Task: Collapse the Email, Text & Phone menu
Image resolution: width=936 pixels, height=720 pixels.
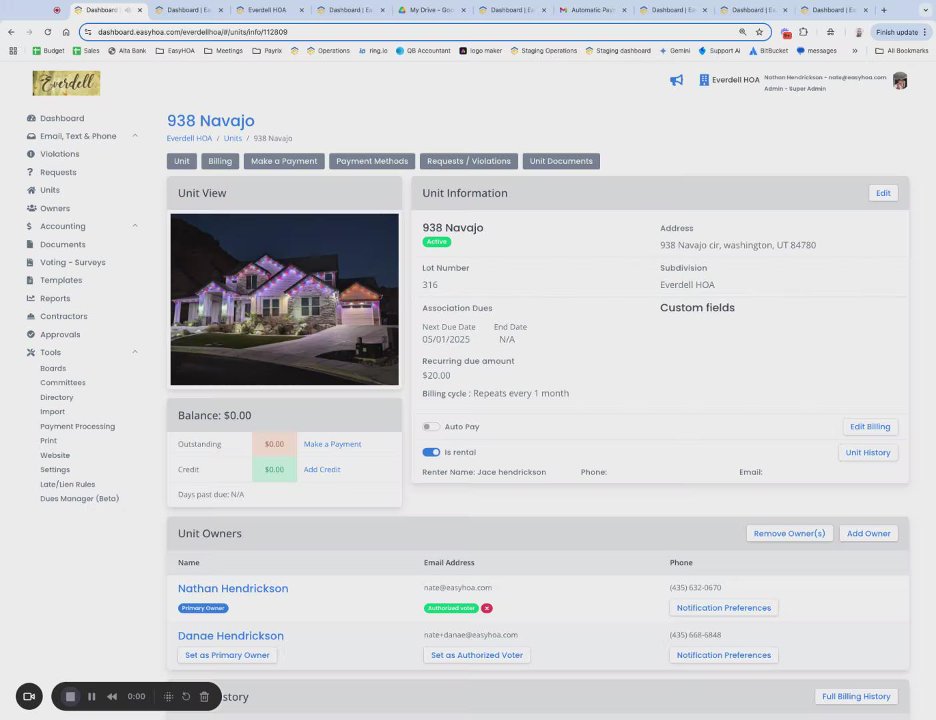Action: 136,136
